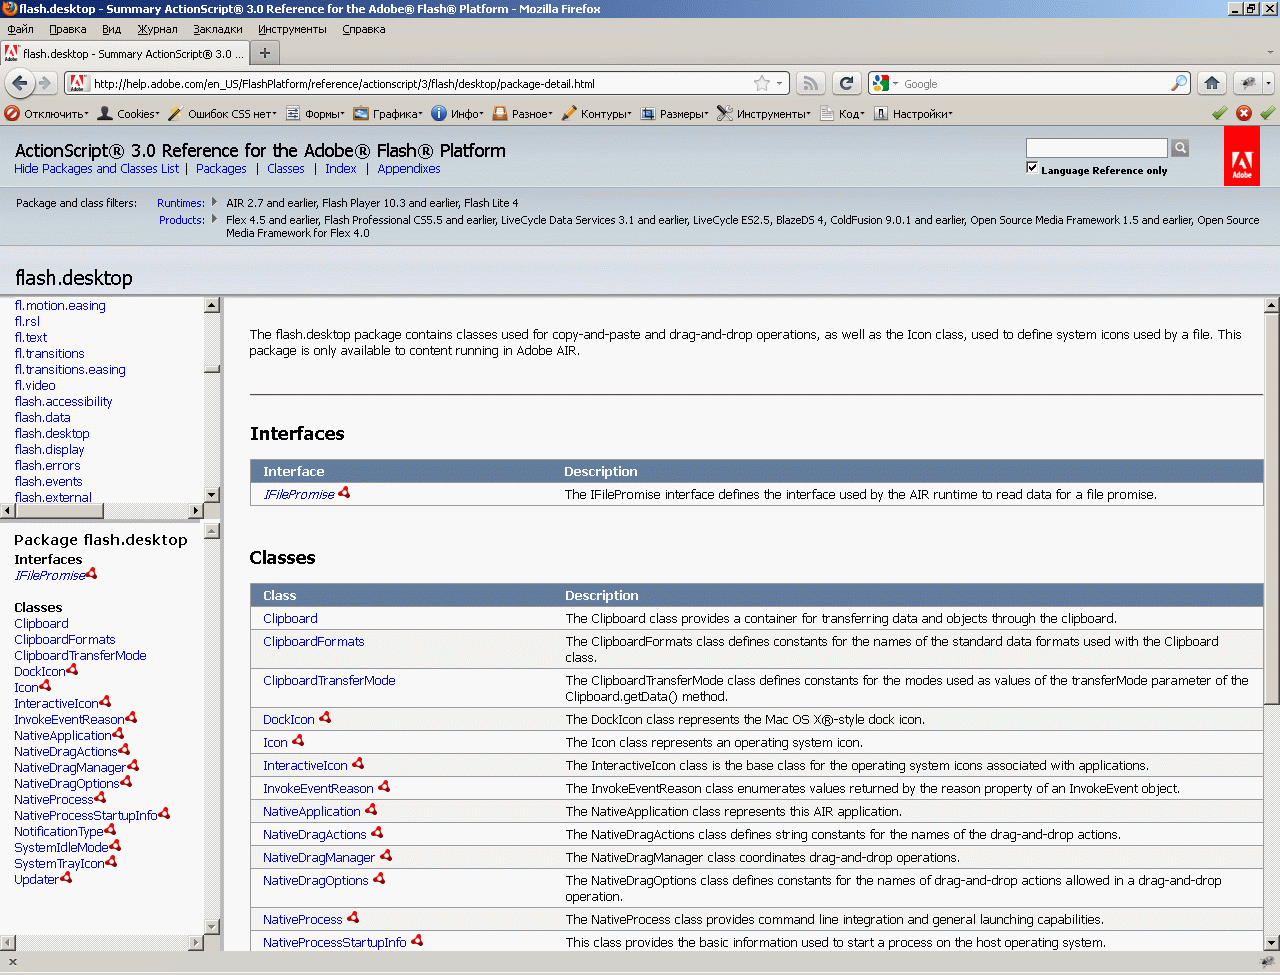
Task: Open the 'Размеры' dropdown menu
Action: click(x=675, y=114)
